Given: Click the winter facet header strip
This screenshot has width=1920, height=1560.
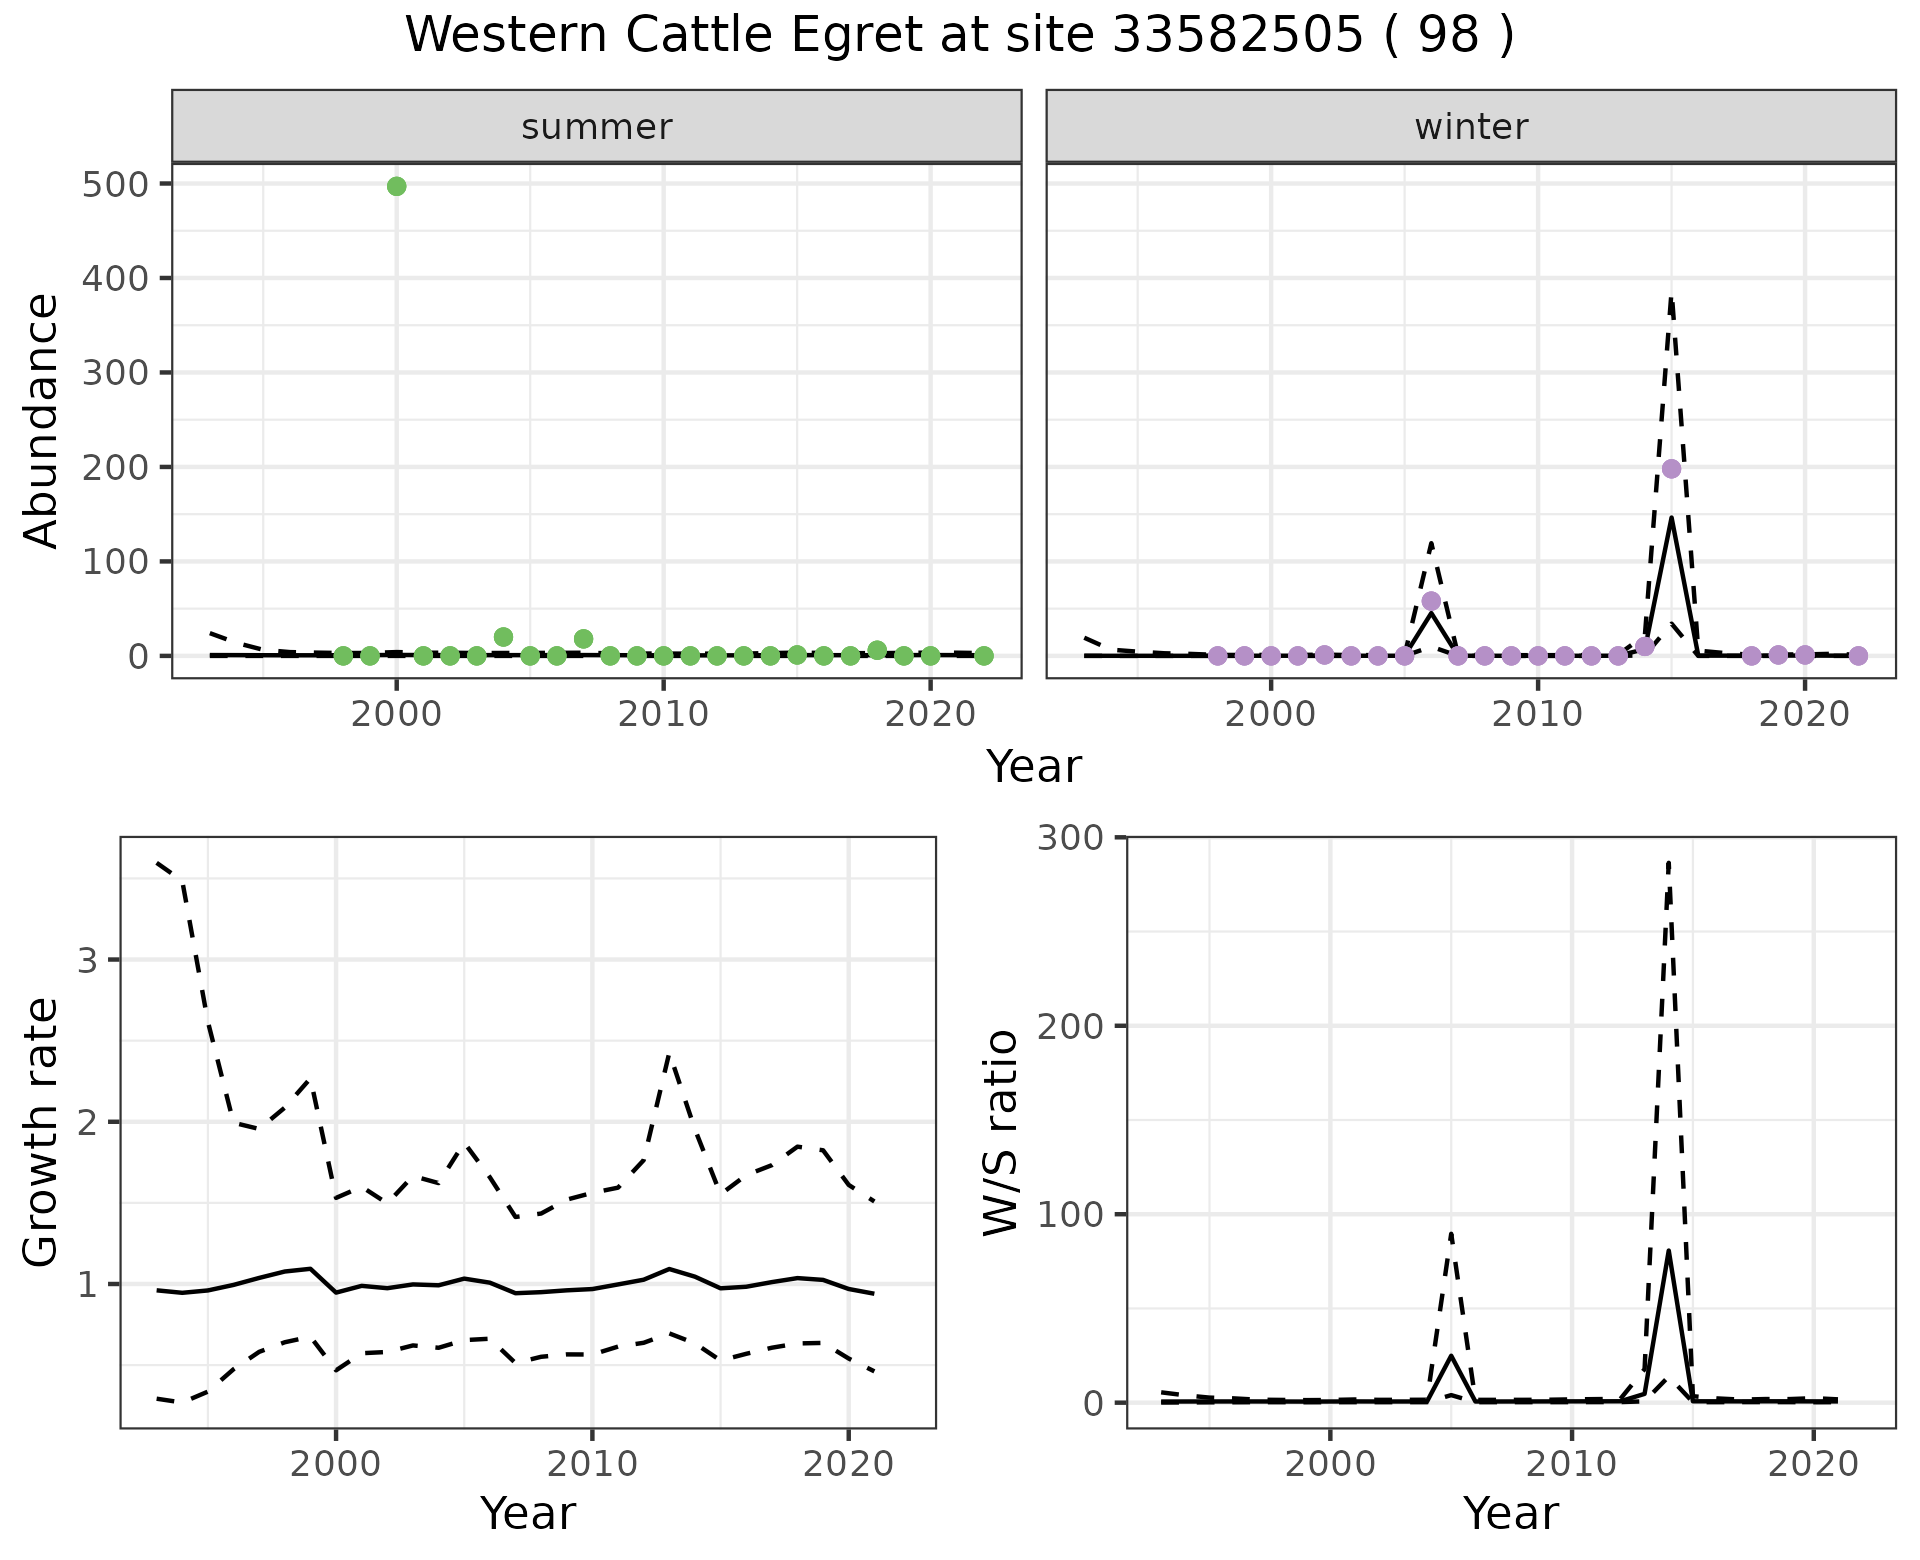Looking at the screenshot, I should tap(1470, 127).
